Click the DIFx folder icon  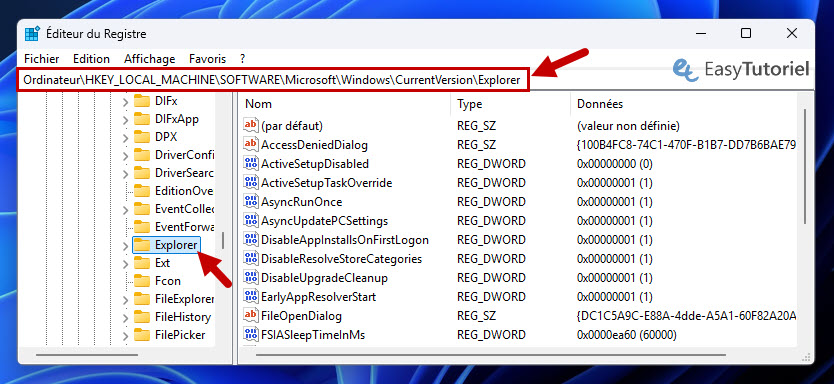(141, 101)
